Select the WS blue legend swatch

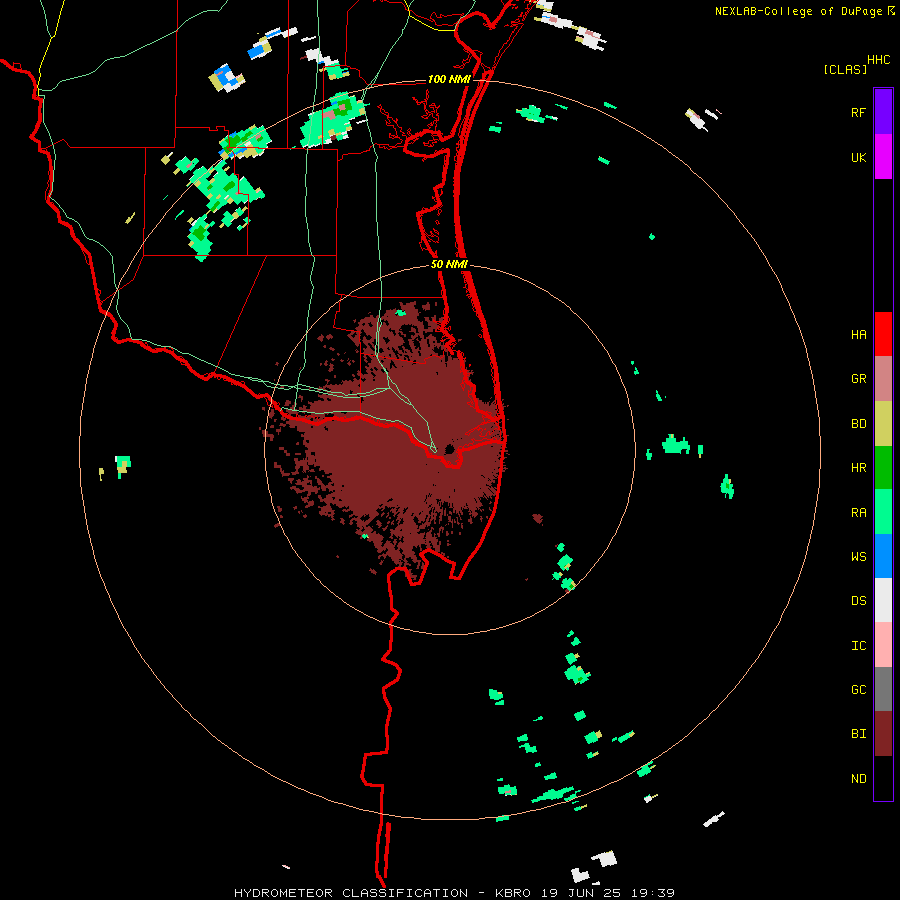(x=883, y=556)
